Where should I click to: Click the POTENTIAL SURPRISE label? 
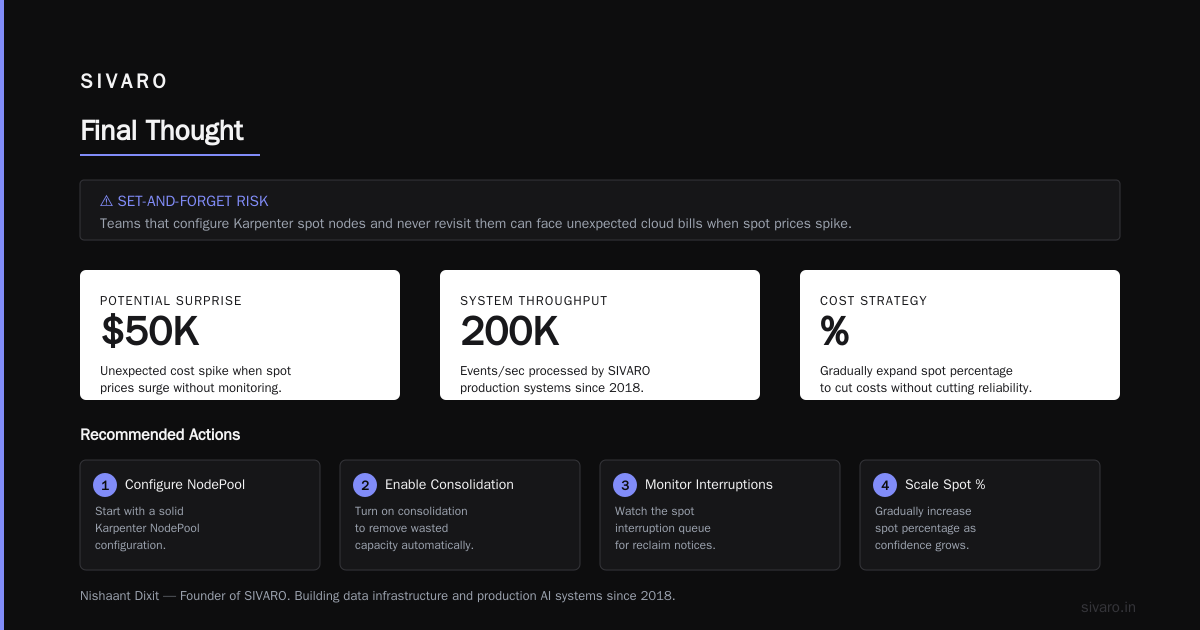(x=171, y=300)
